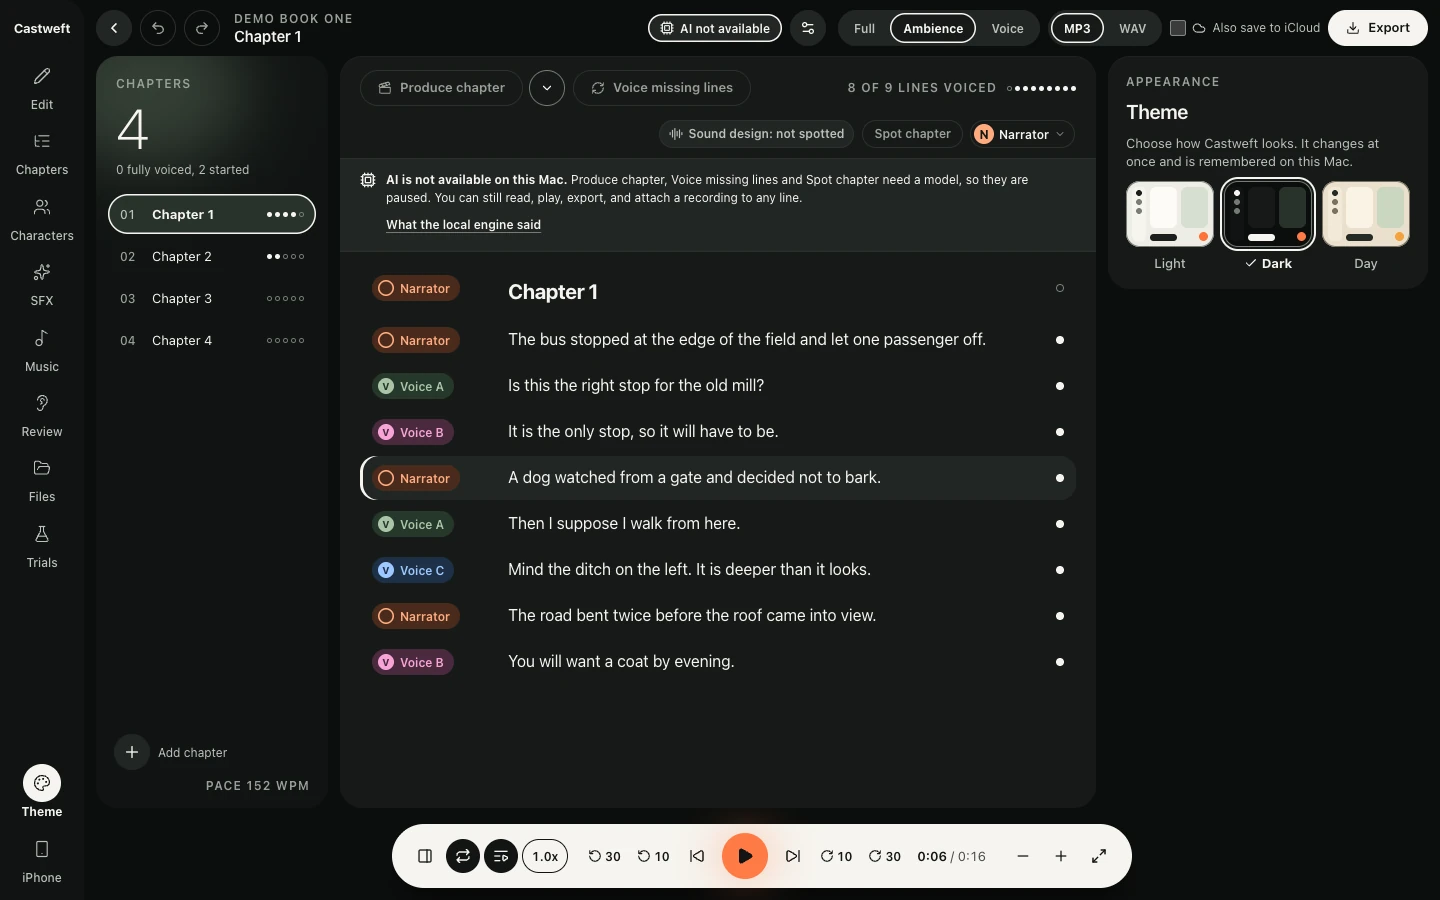1440x900 pixels.
Task: Open the Characters section
Action: (42, 220)
